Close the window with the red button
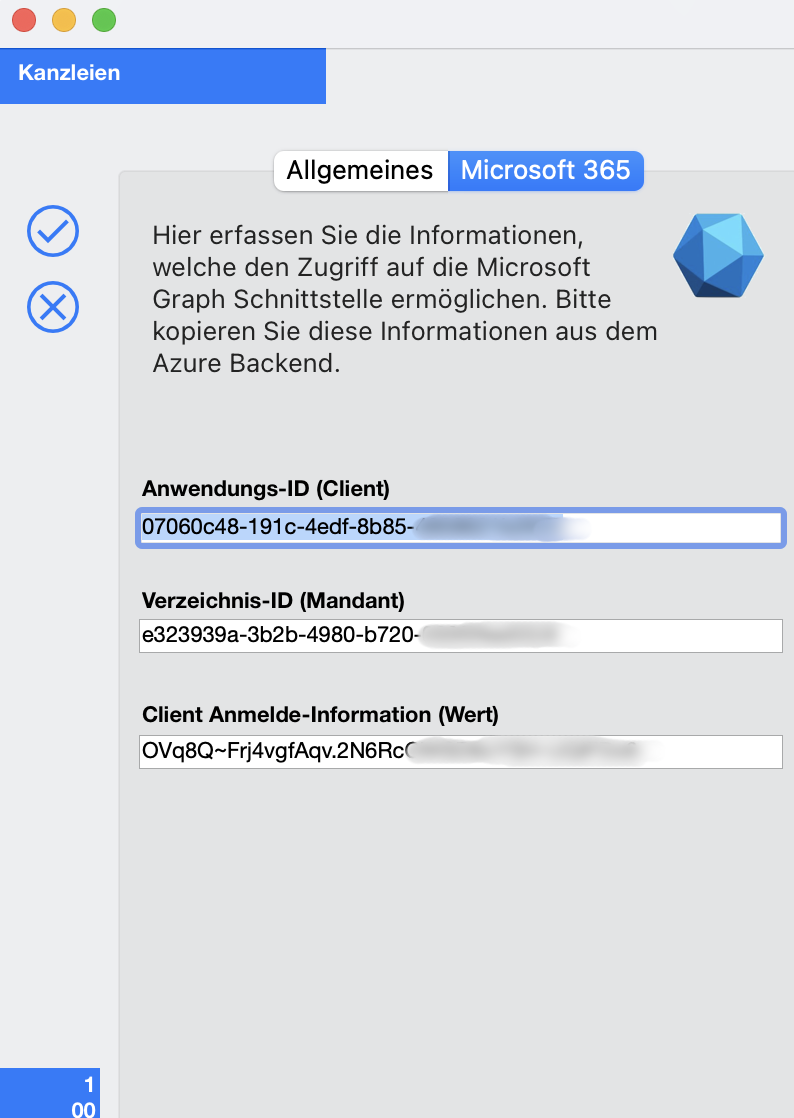794x1118 pixels. point(24,20)
